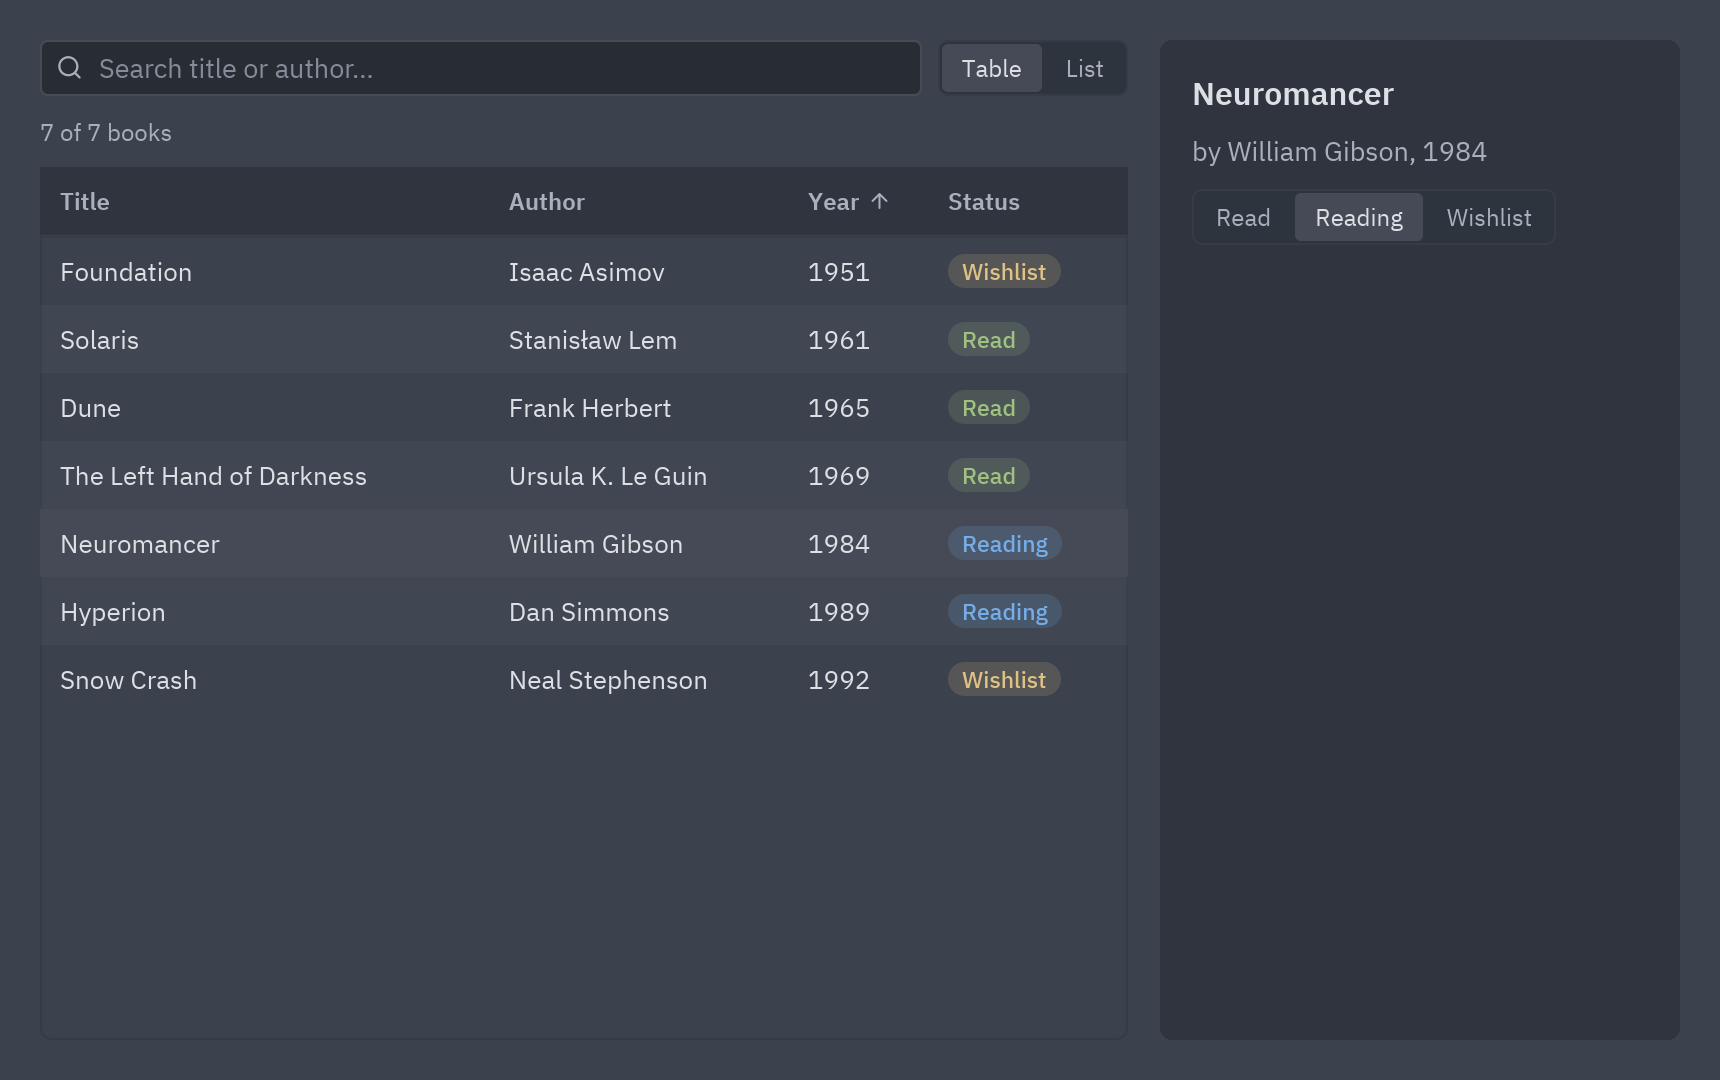Select the Snow Crash book title
This screenshot has width=1720, height=1080.
128,680
